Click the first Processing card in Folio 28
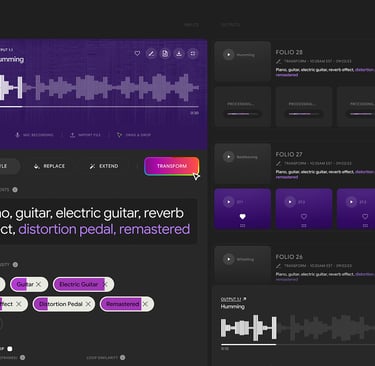Screen dimensions: 375x366 click(x=242, y=107)
